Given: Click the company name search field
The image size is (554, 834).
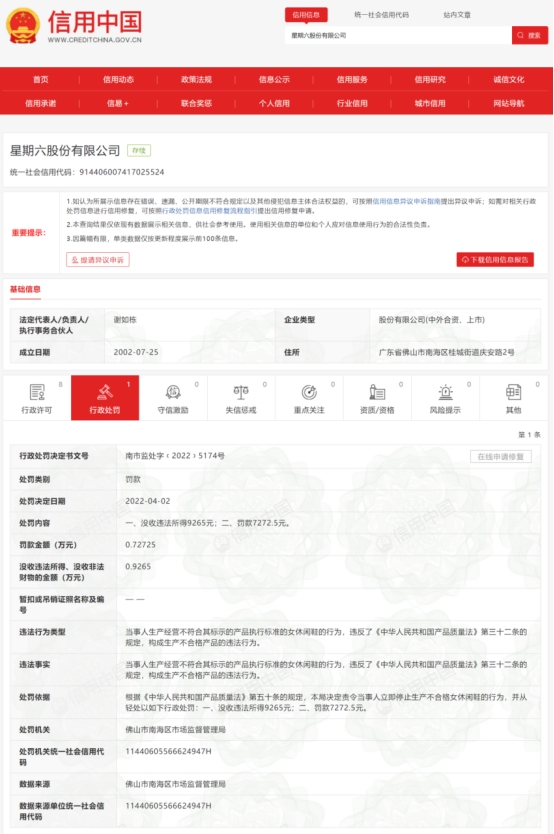Looking at the screenshot, I should click(398, 35).
